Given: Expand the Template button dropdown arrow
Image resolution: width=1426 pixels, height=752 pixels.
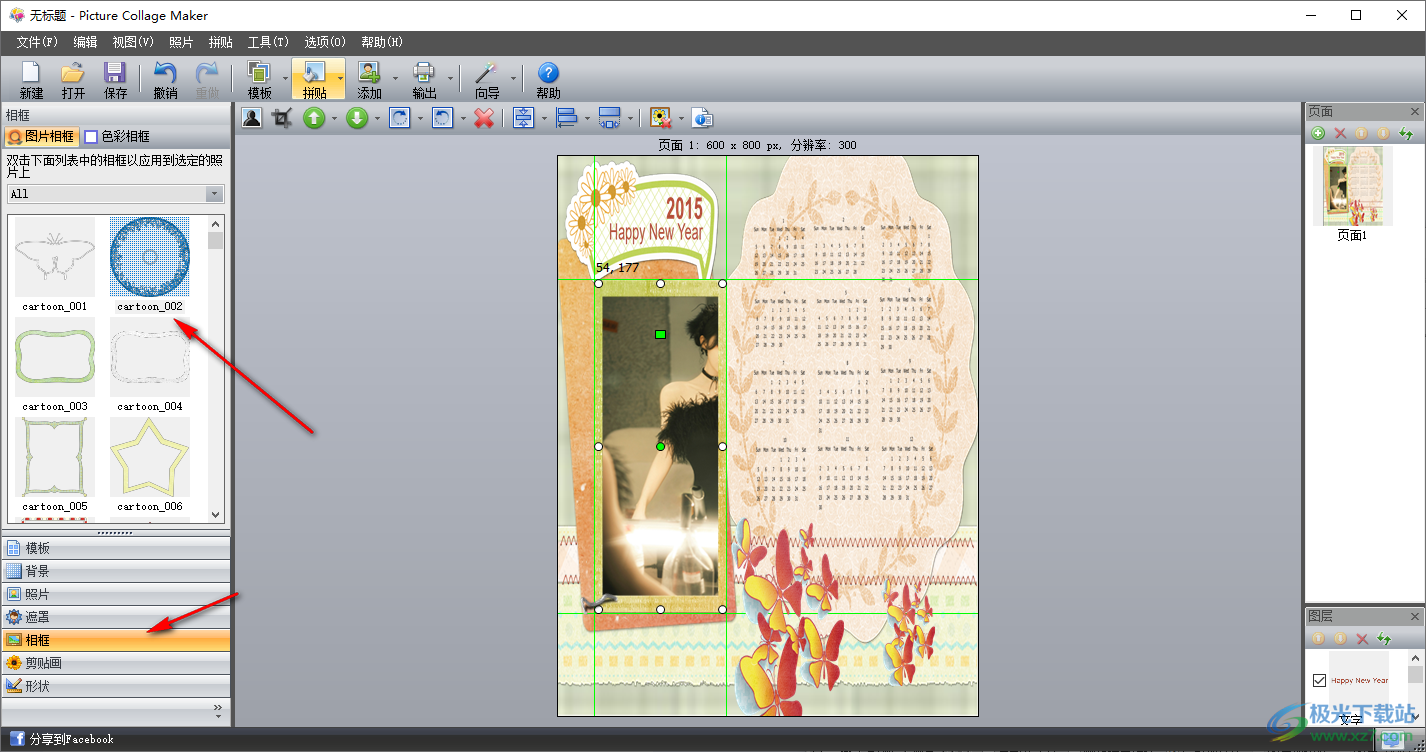Looking at the screenshot, I should pos(285,78).
